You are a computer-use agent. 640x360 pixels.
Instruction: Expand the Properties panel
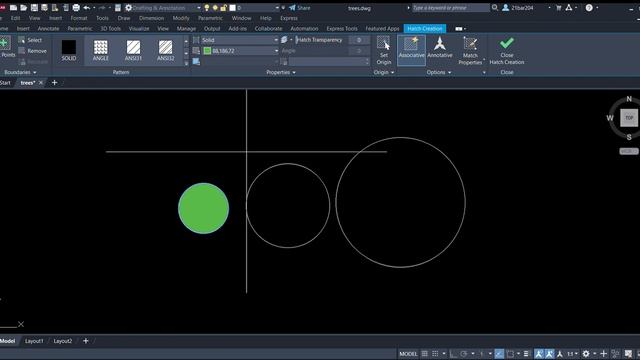[281, 72]
